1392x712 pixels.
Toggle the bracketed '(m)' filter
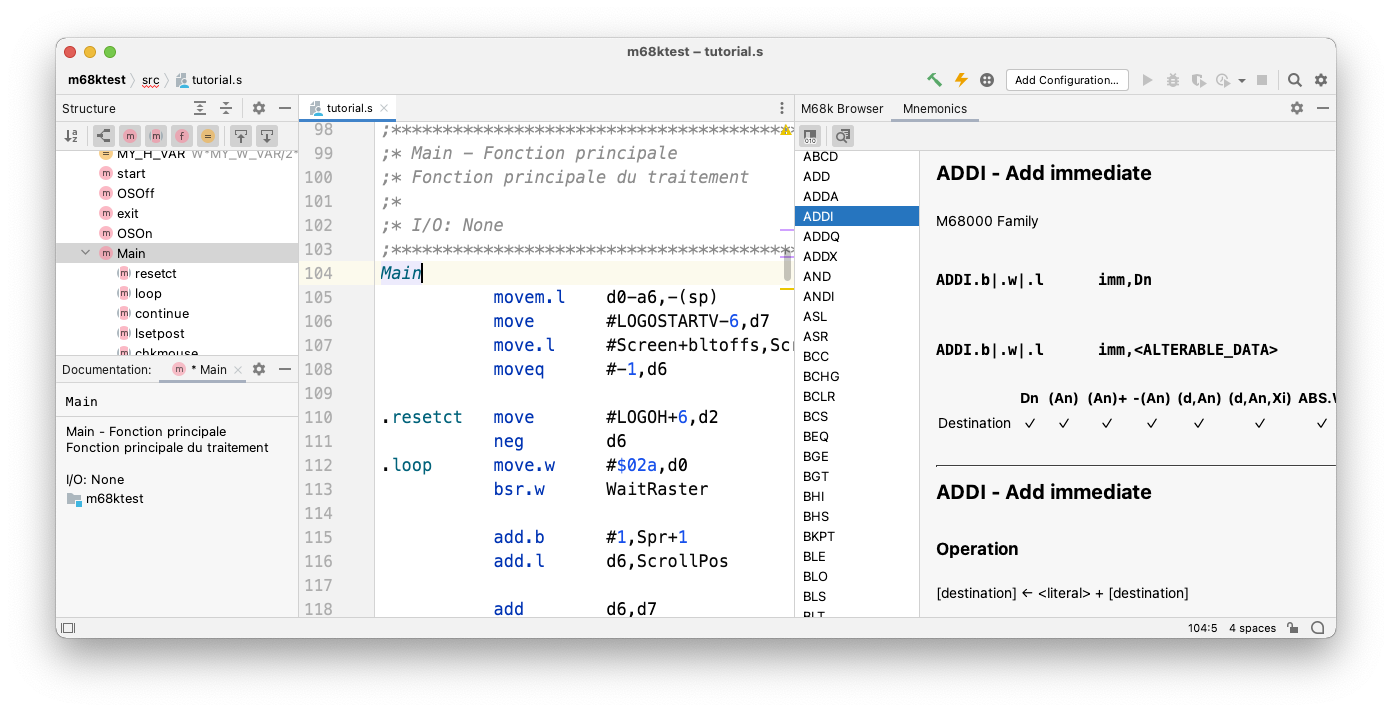coord(156,136)
